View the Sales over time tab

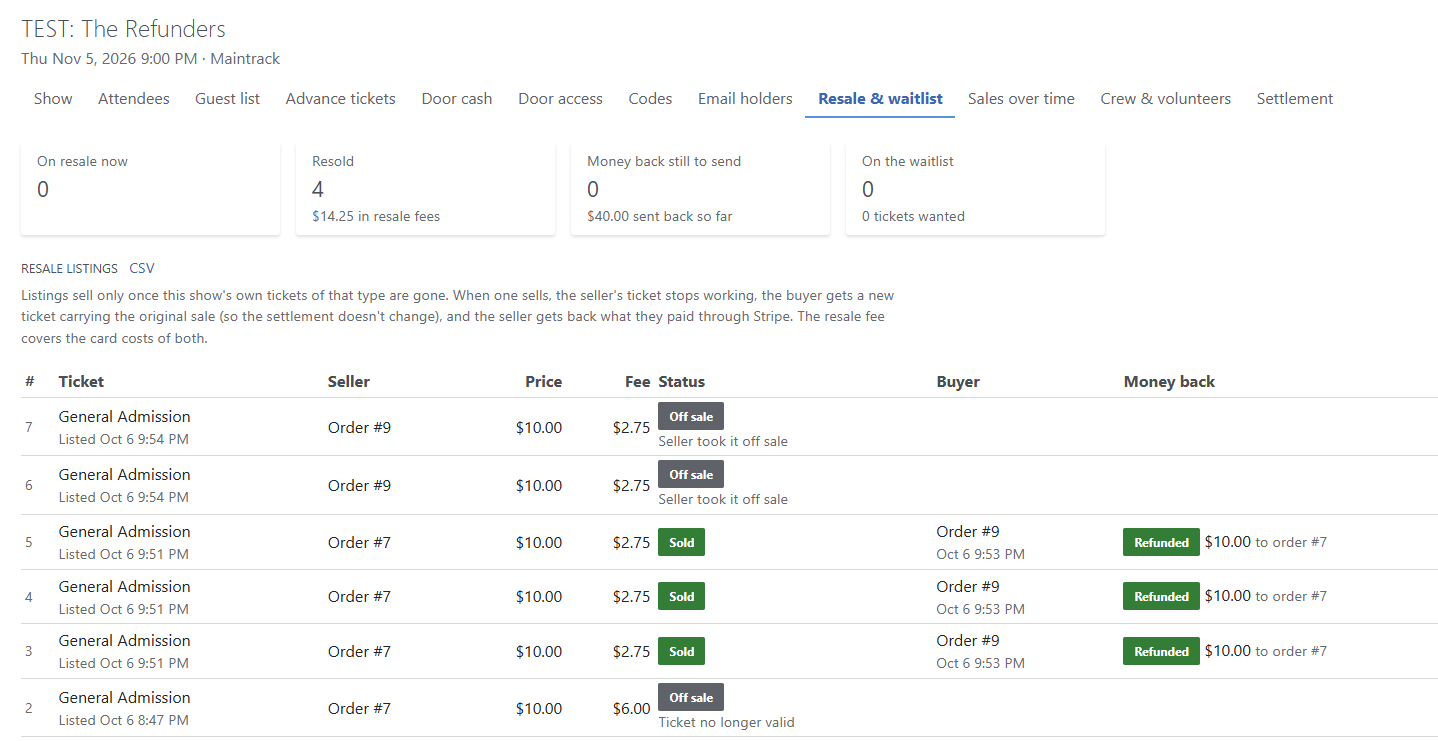[x=1021, y=99]
